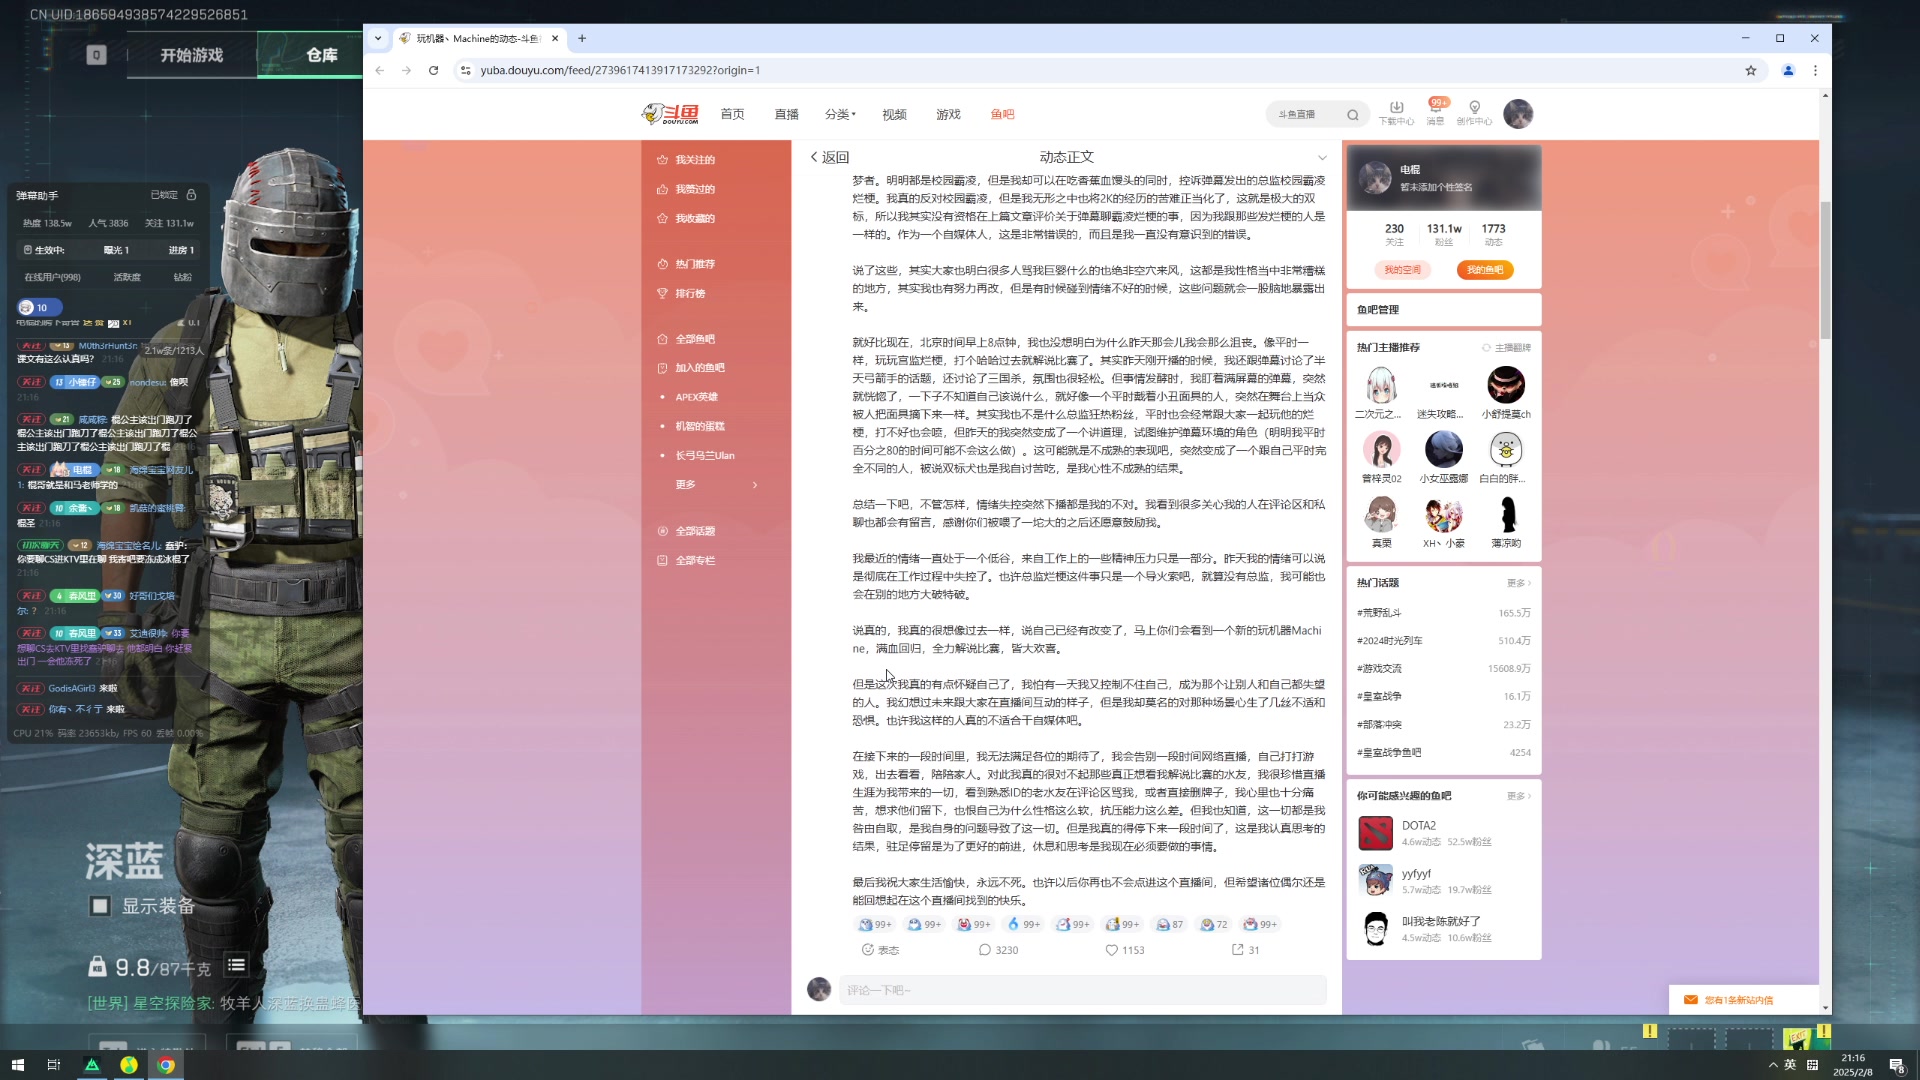The image size is (1920, 1080).
Task: Open comments via the speech bubble icon
Action: tap(986, 949)
